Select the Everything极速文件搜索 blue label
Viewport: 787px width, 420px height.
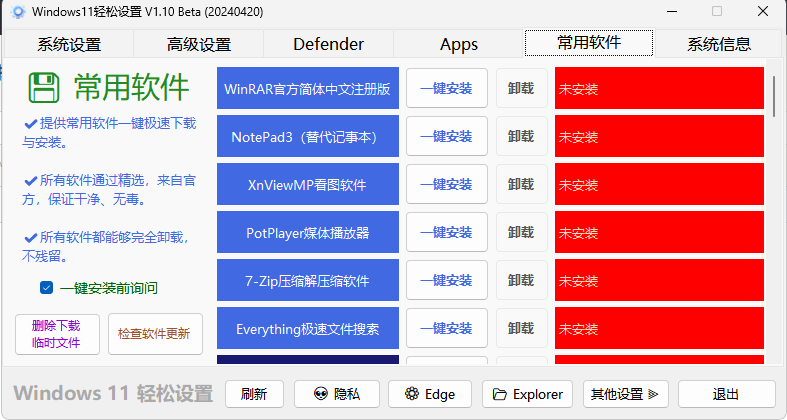pos(307,329)
